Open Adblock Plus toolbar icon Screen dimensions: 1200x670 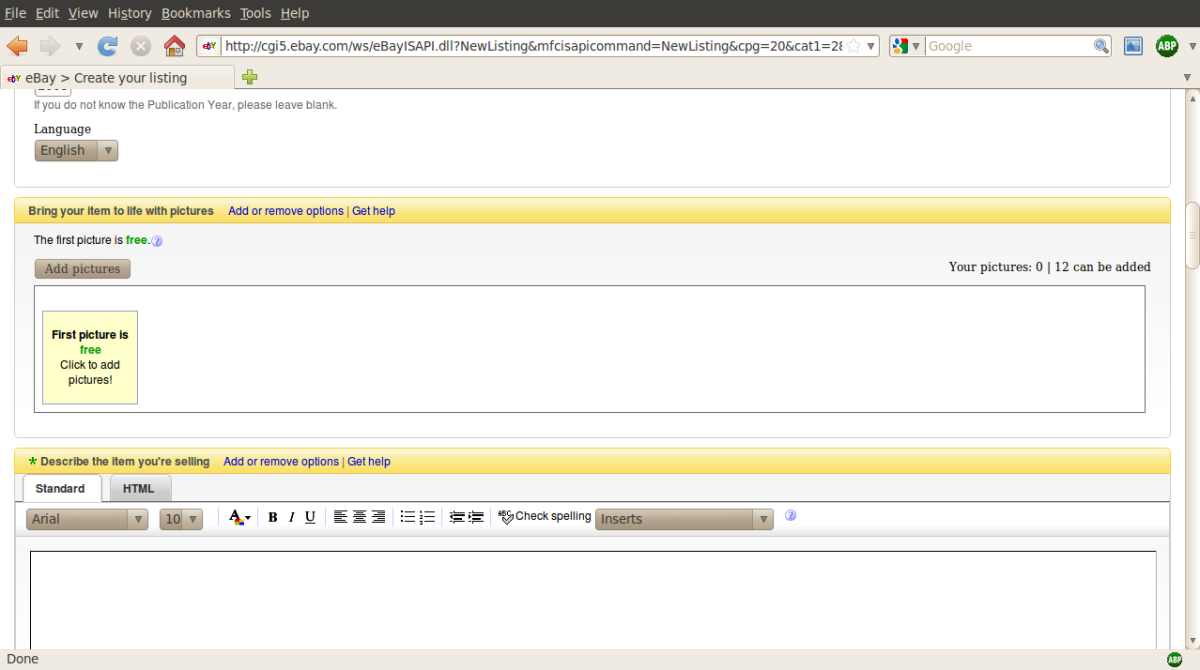point(1166,46)
